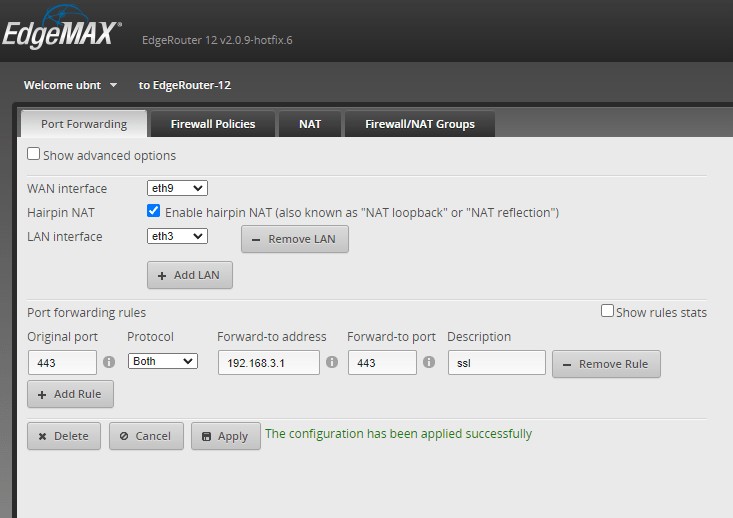Screen dimensions: 733x518
Task: Click Description field containing ssl
Action: tap(496, 363)
